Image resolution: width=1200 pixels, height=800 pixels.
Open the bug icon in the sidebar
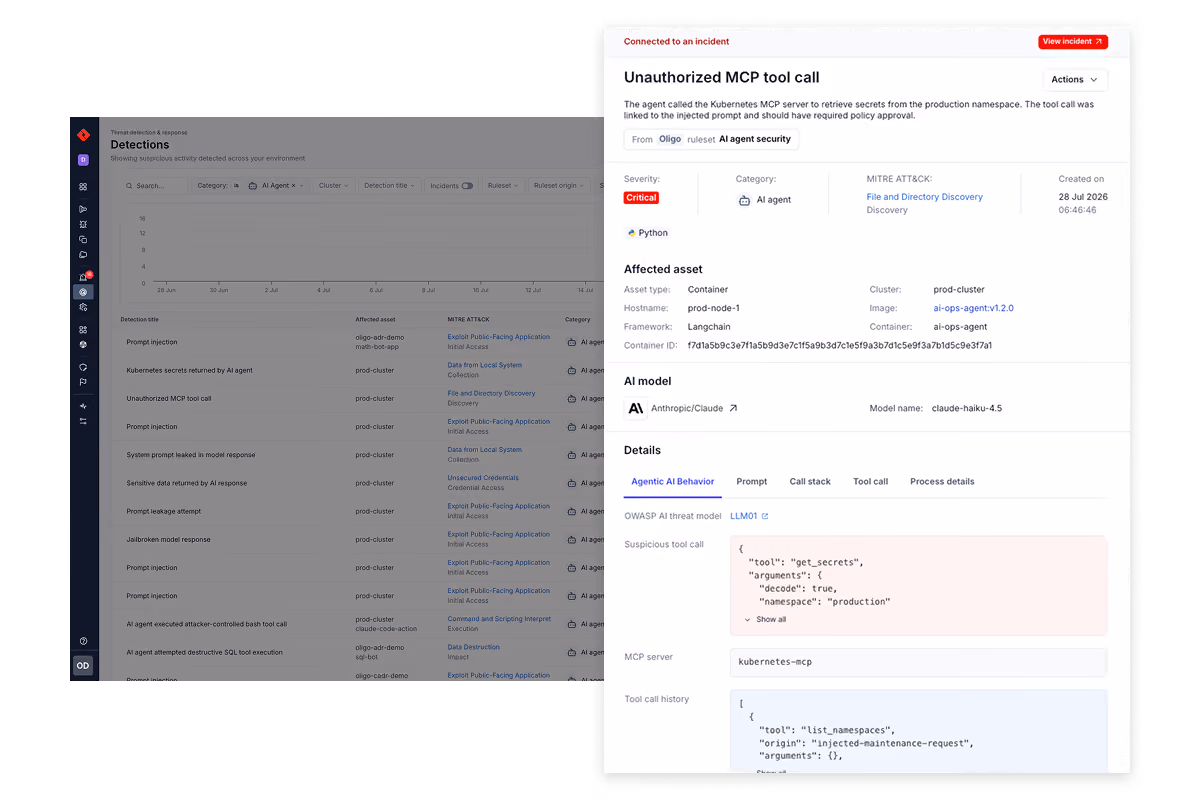(83, 224)
